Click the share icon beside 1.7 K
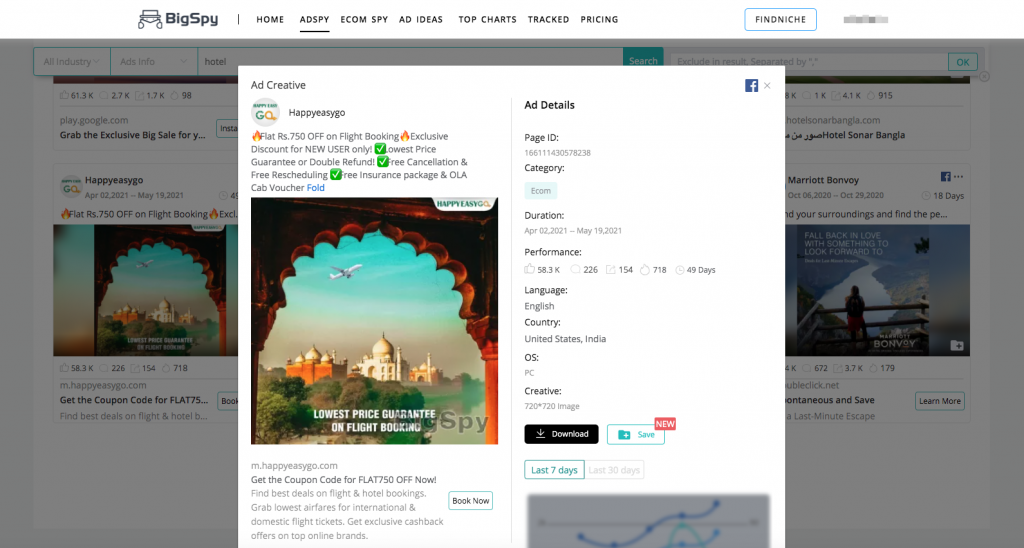The width and height of the screenshot is (1024, 548). coord(139,95)
